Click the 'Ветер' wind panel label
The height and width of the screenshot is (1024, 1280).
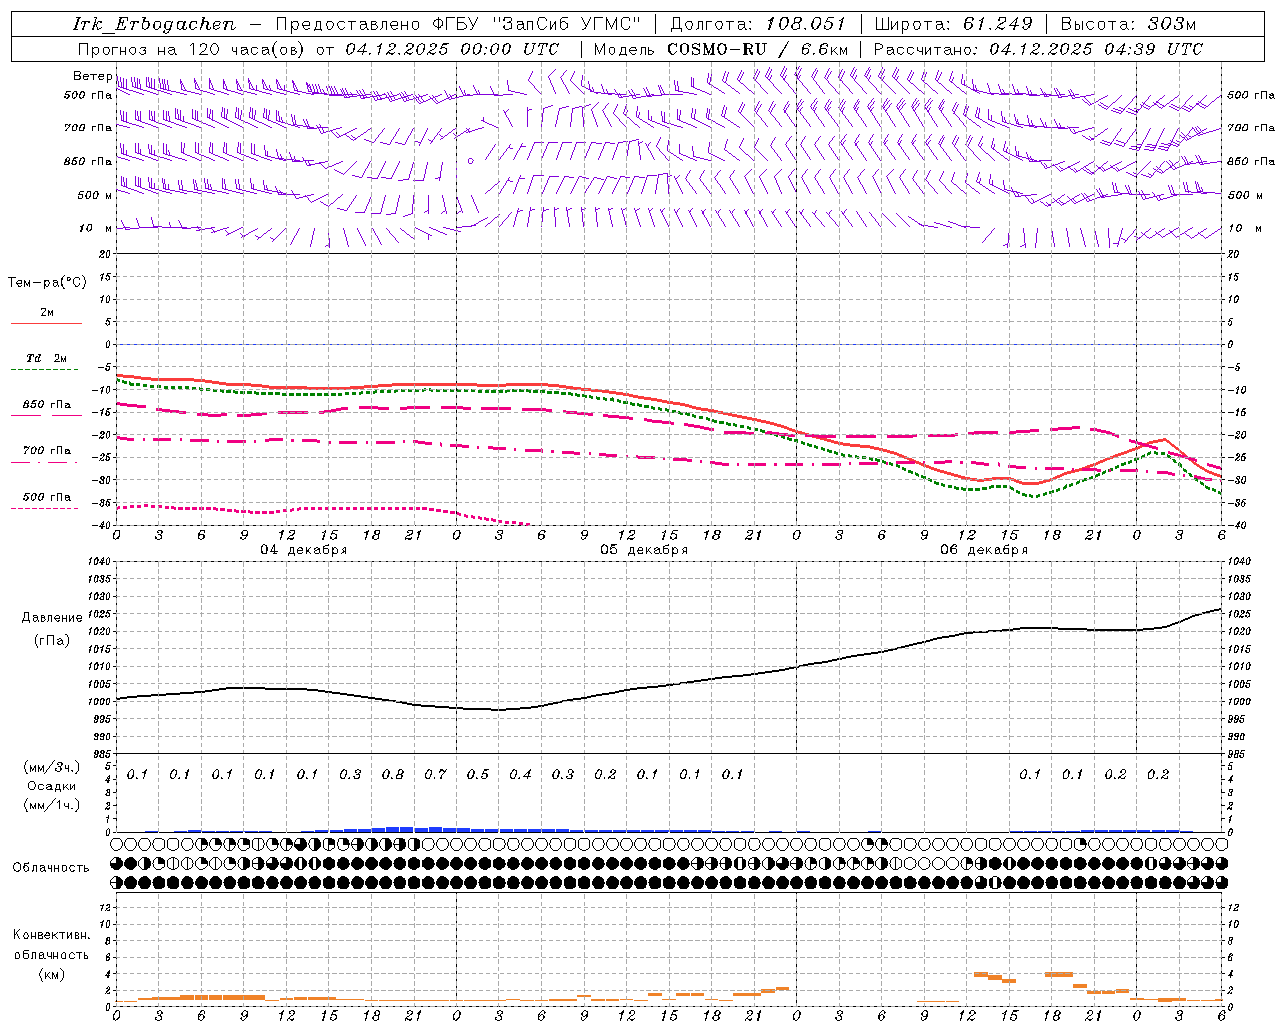point(92,76)
